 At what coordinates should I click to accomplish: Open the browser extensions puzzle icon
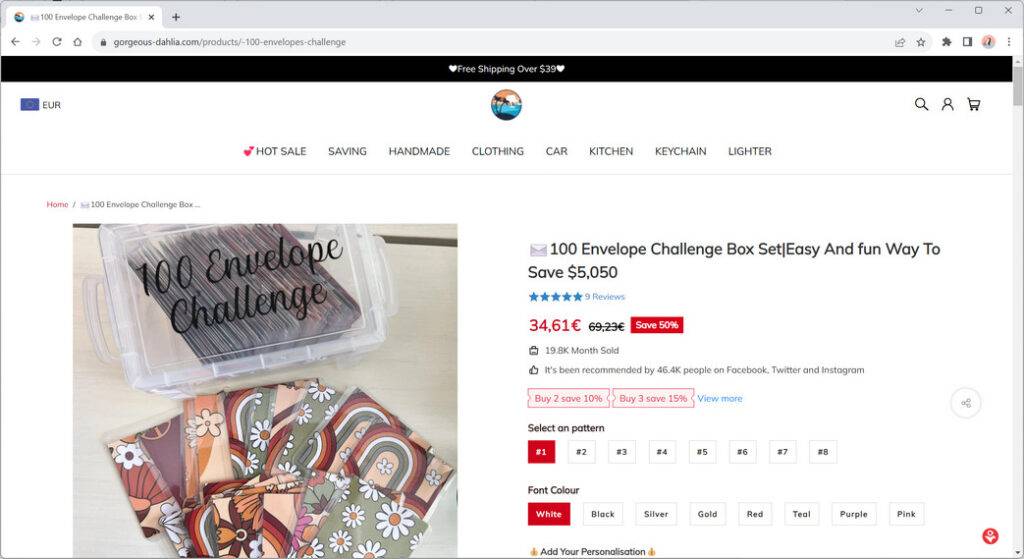point(946,42)
